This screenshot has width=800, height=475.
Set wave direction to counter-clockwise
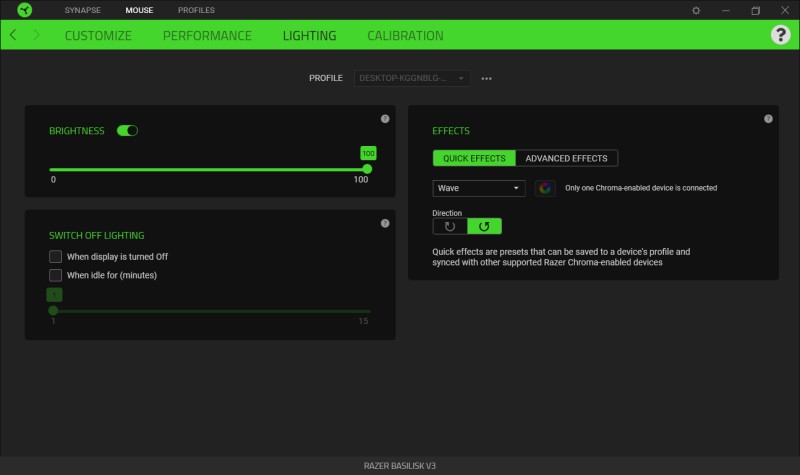(x=484, y=227)
